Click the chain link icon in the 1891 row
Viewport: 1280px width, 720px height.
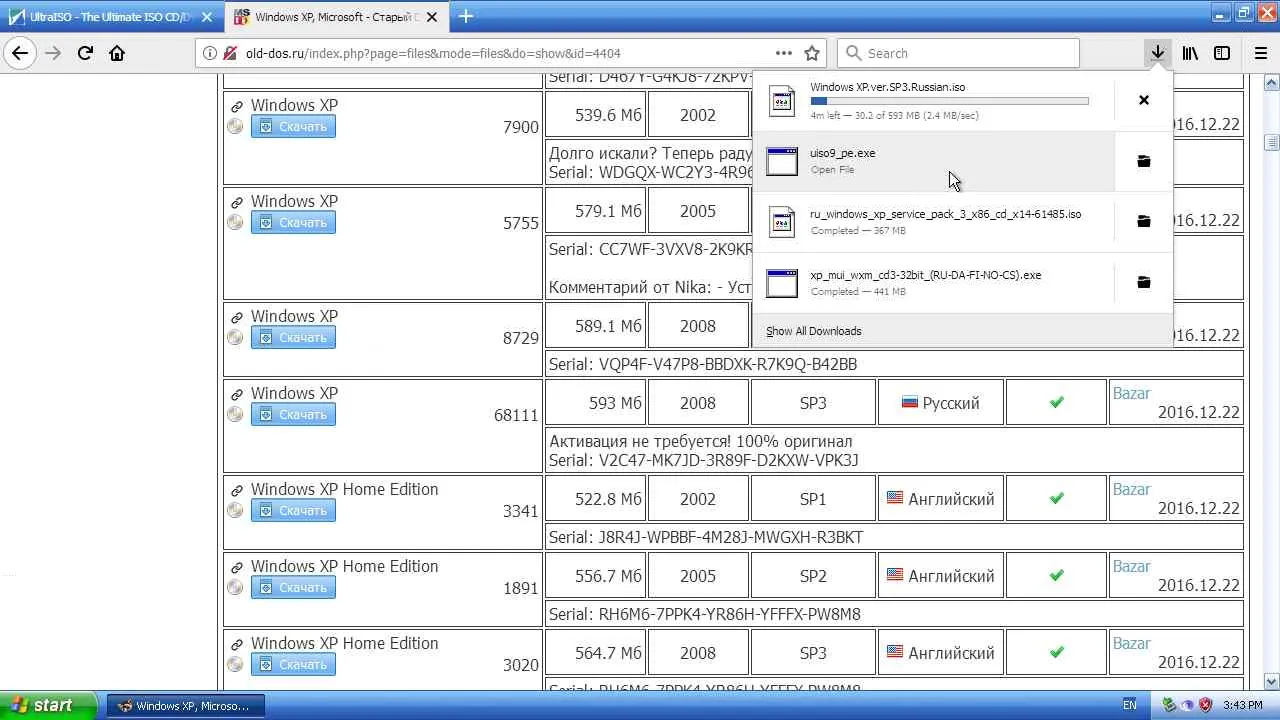point(237,567)
